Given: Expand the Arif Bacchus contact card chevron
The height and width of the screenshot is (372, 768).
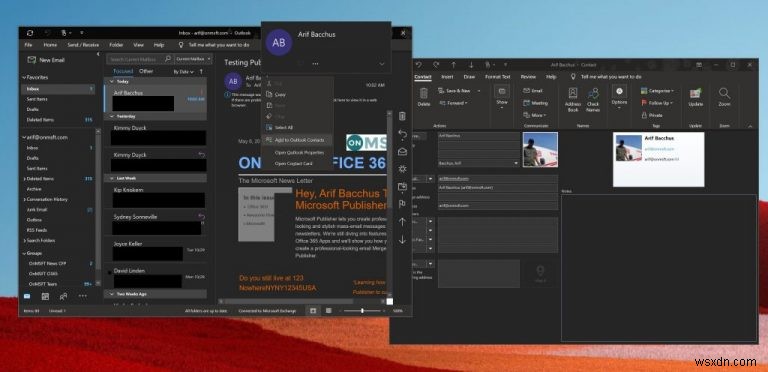Looking at the screenshot, I should (382, 64).
